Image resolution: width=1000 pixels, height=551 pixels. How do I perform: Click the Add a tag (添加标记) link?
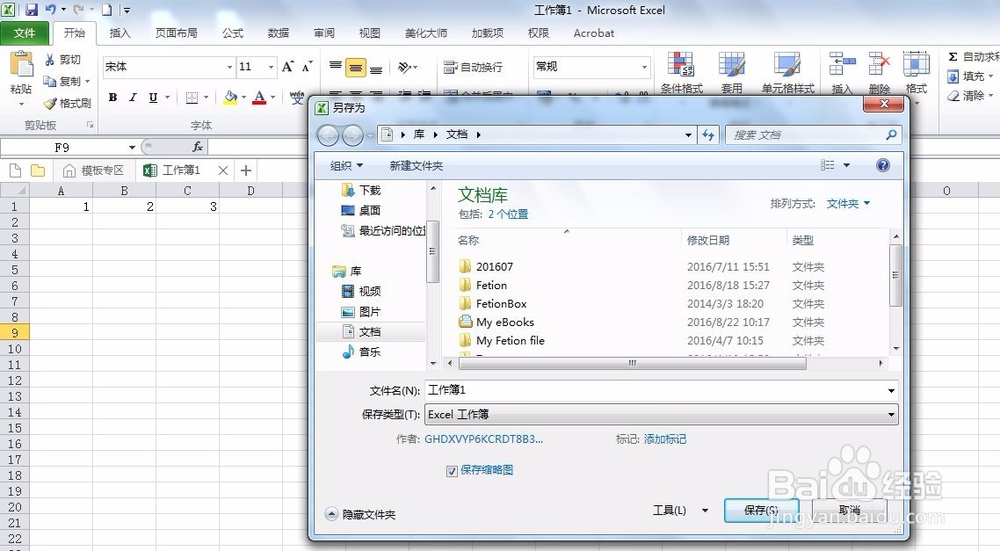tap(665, 439)
